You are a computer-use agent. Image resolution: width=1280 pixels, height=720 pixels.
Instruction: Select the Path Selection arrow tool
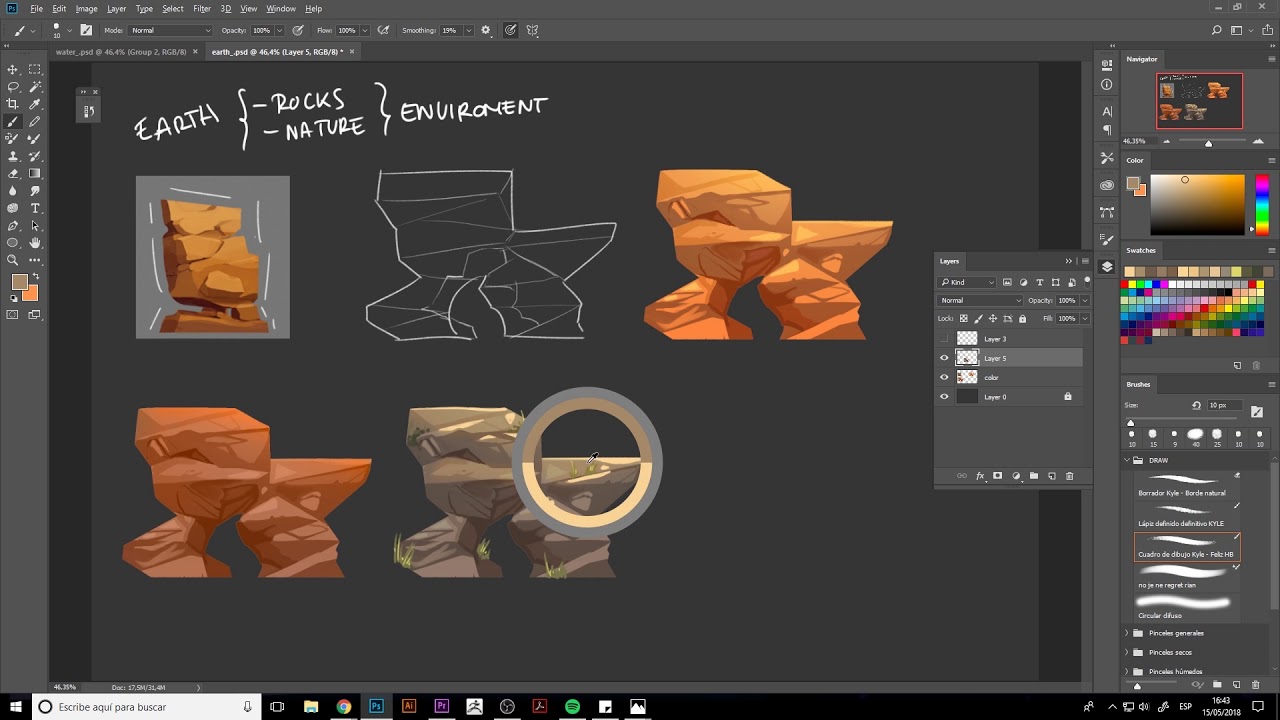(x=35, y=226)
